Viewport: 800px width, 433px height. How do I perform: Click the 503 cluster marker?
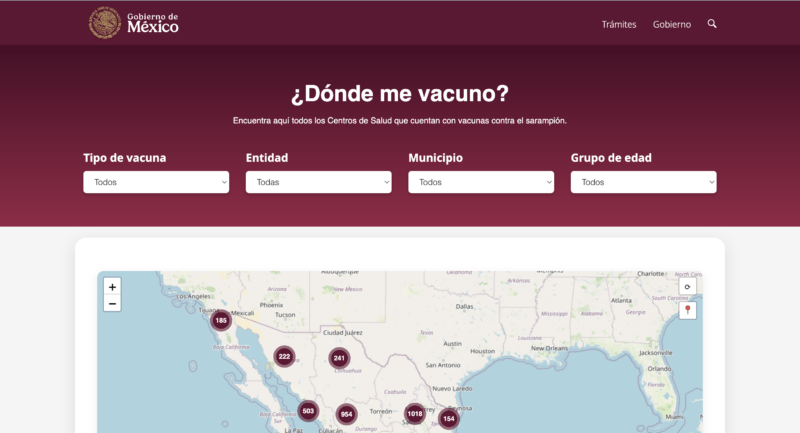[x=308, y=411]
